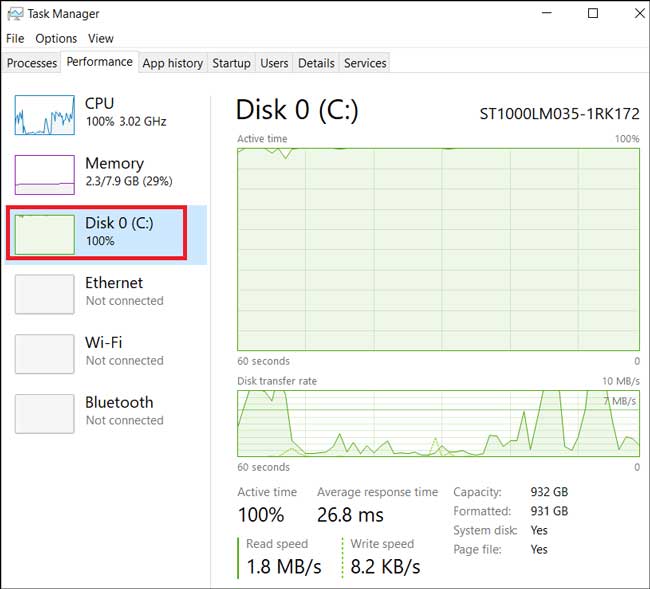The image size is (650, 589).
Task: Minimize the Task Manager window
Action: [547, 13]
